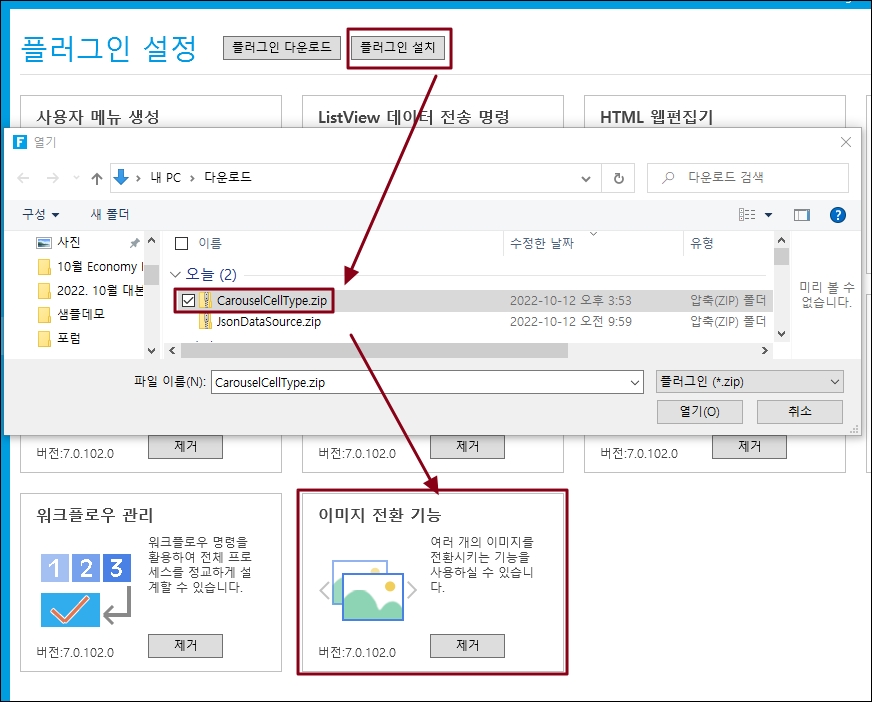Open the help question mark icon
872x702 pixels.
pos(838,215)
